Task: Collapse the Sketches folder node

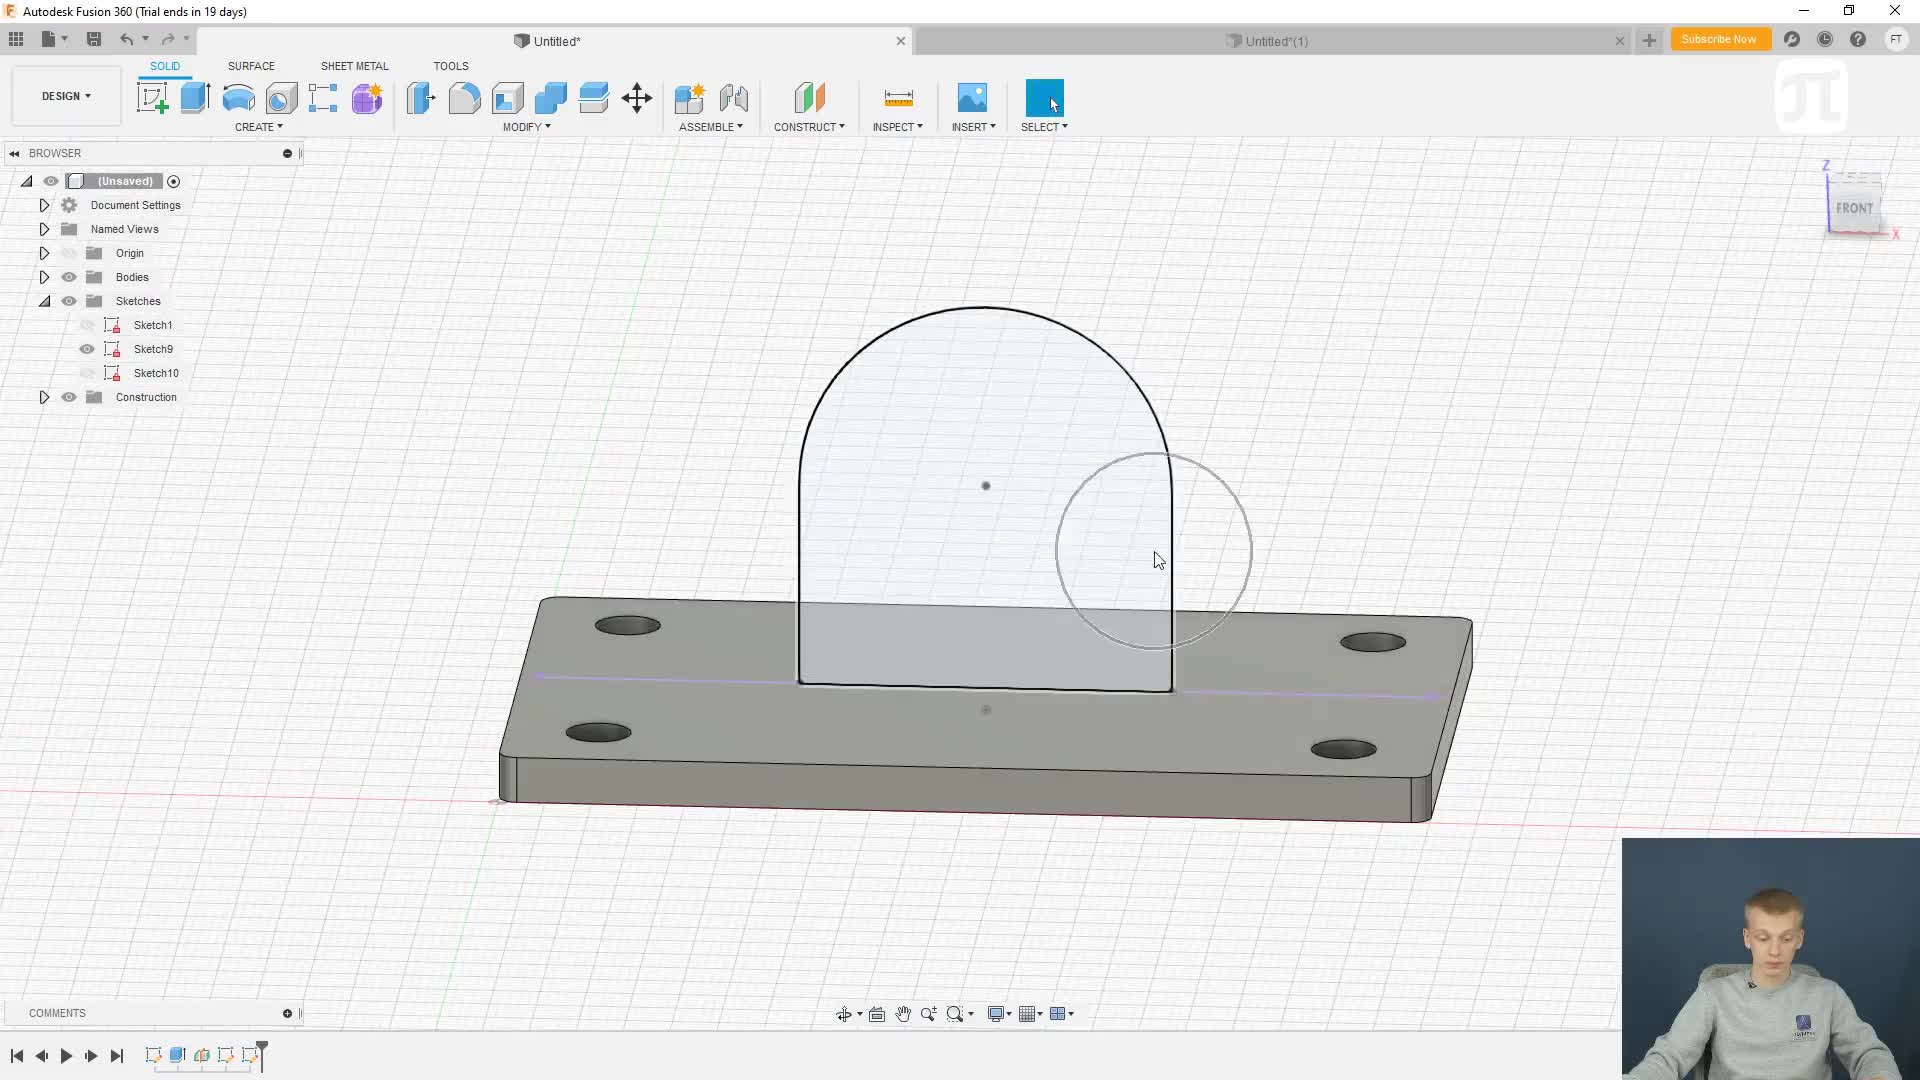Action: click(44, 301)
